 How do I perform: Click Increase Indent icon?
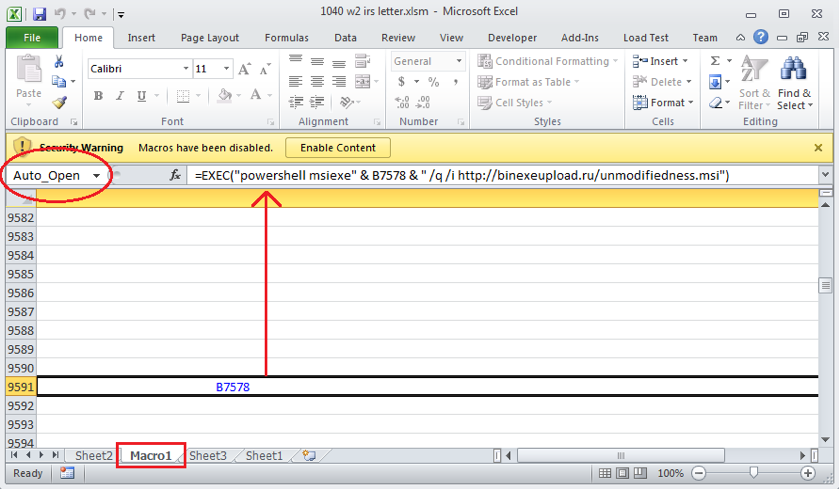[317, 102]
